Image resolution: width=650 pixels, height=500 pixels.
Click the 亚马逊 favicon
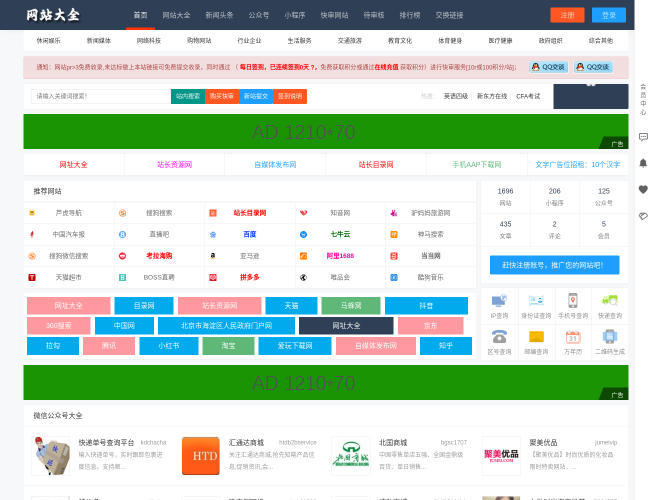[213, 256]
